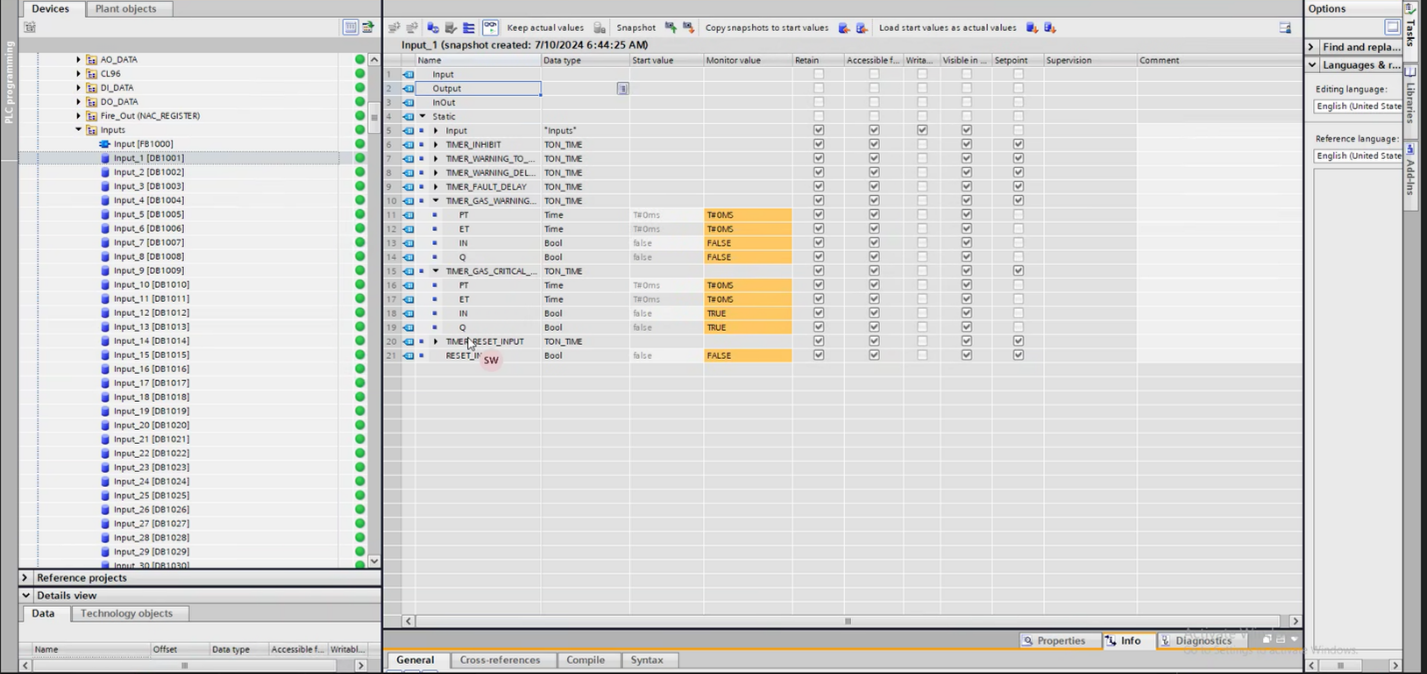Open the Cross-references tab
The width and height of the screenshot is (1427, 674).
point(500,660)
